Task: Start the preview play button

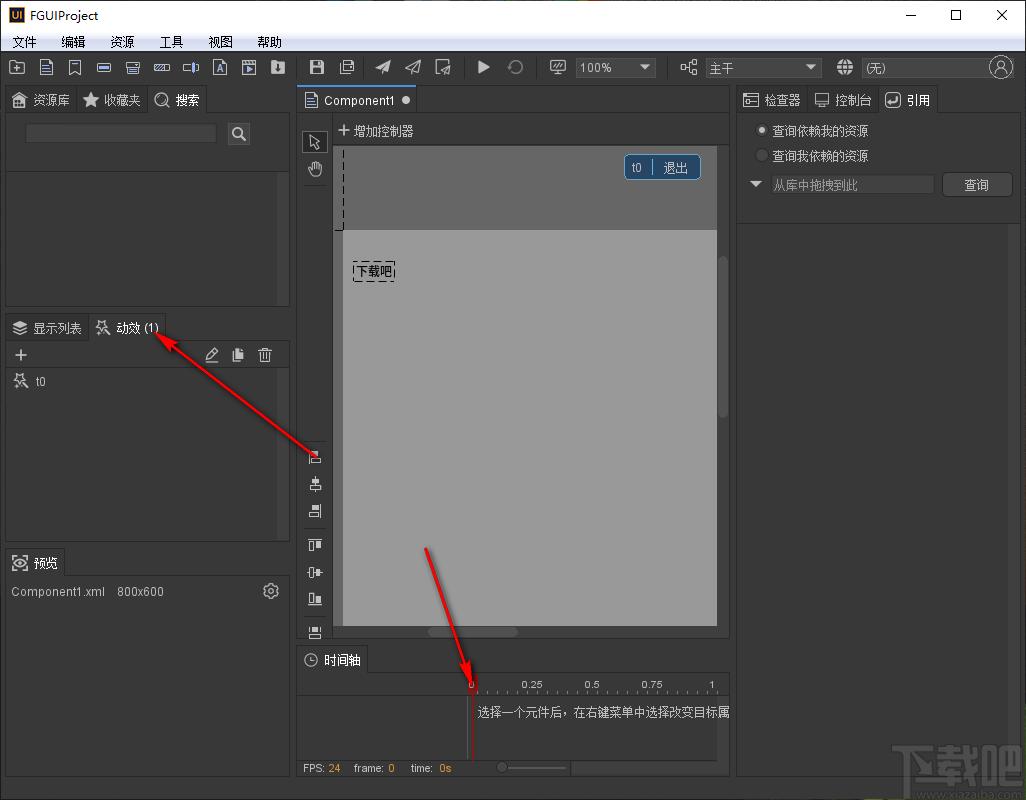Action: click(x=484, y=67)
